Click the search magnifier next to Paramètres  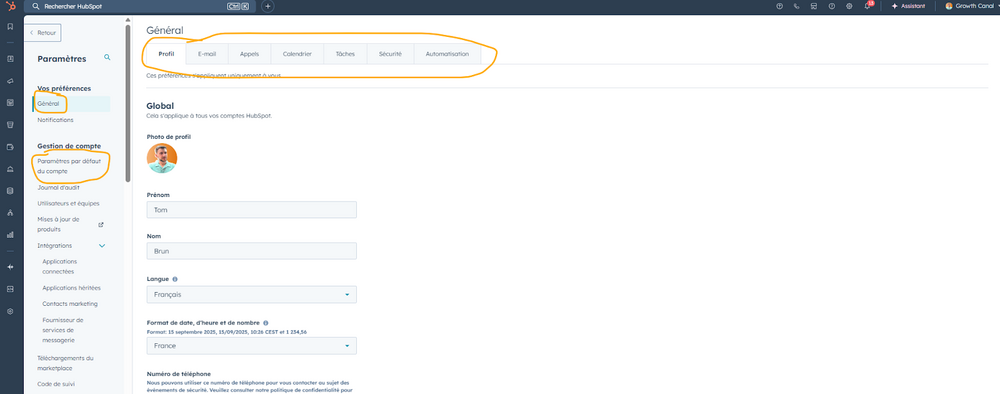coord(107,57)
